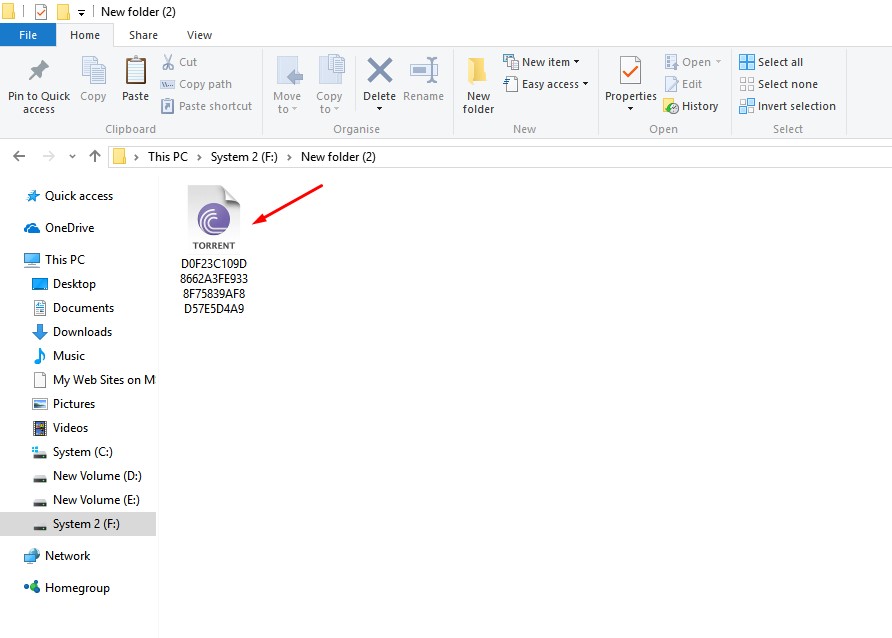Open Downloads in navigation pane
892x638 pixels.
coord(82,332)
